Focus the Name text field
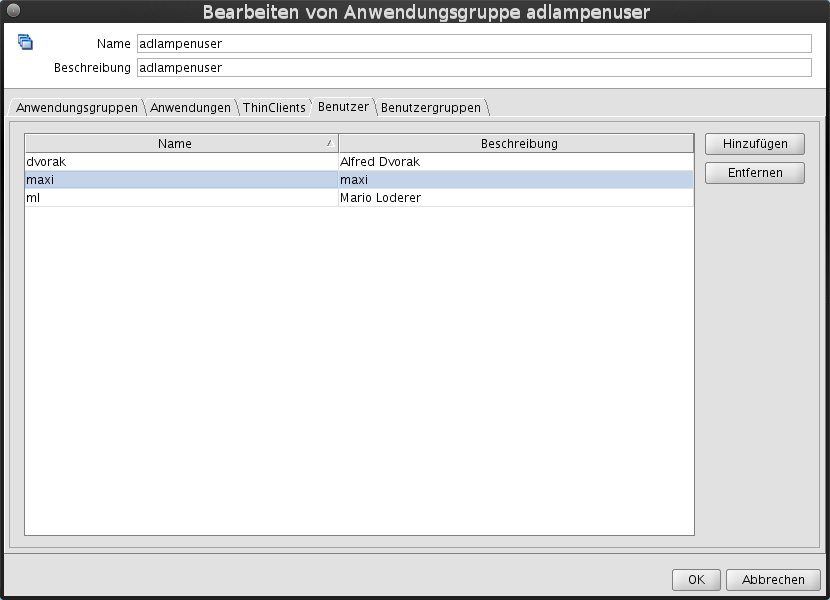Viewport: 830px width, 600px height. (474, 44)
